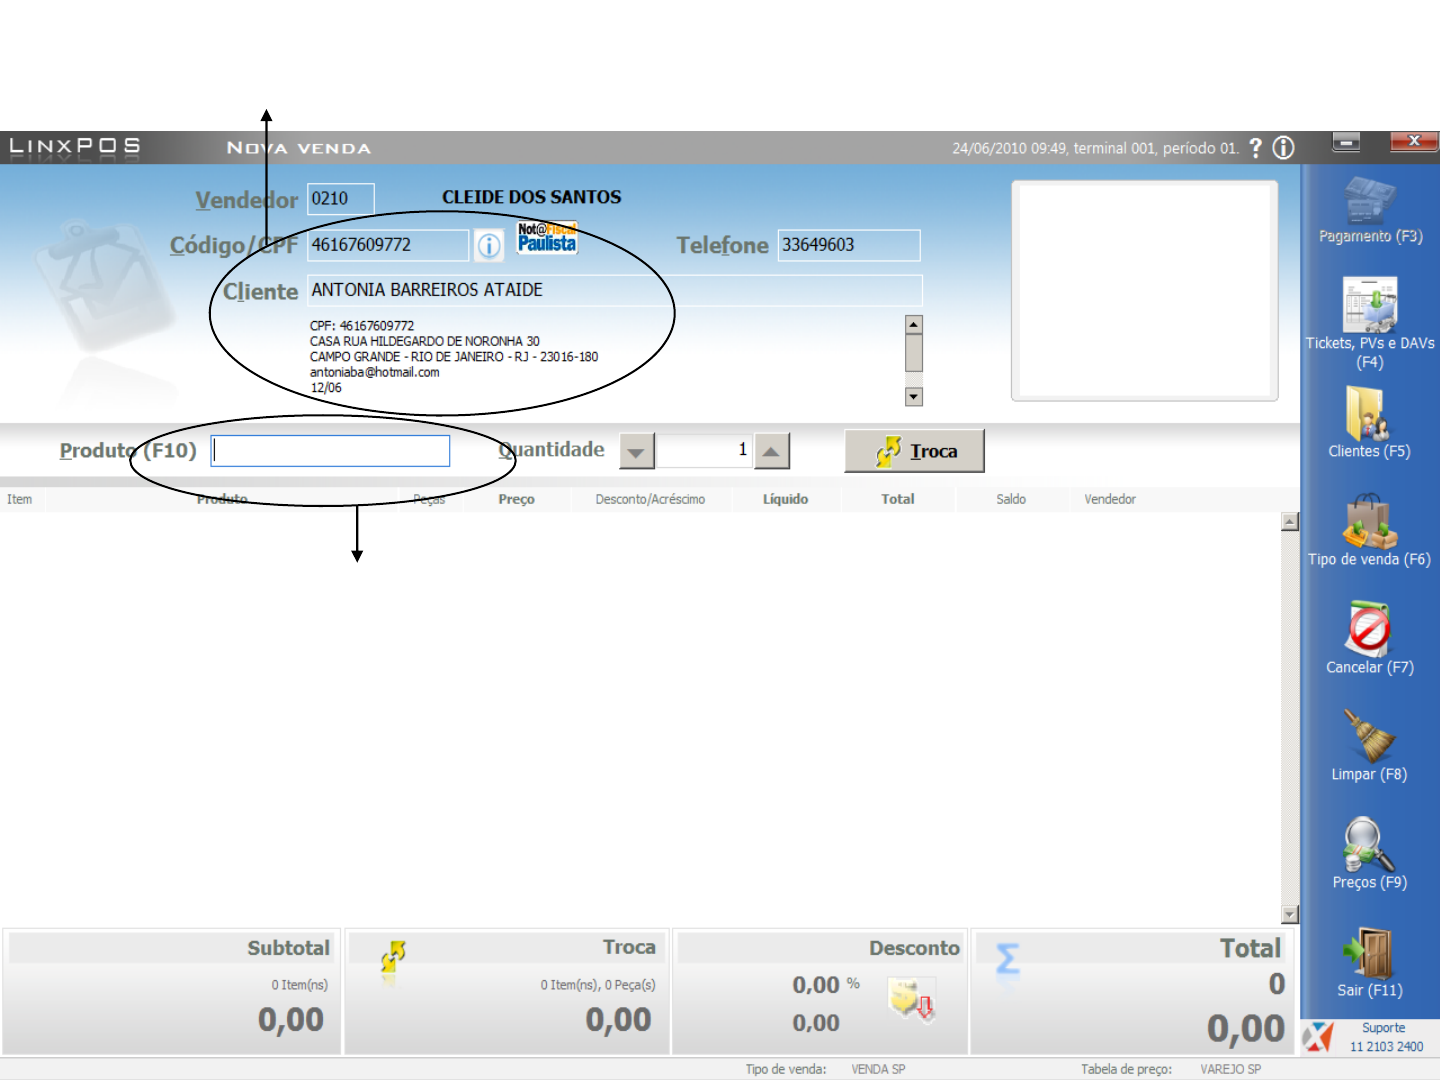This screenshot has height=1080, width=1440.
Task: Click the CASA RUA HILDEGARDO DE NORONHA address line
Action: tap(425, 341)
